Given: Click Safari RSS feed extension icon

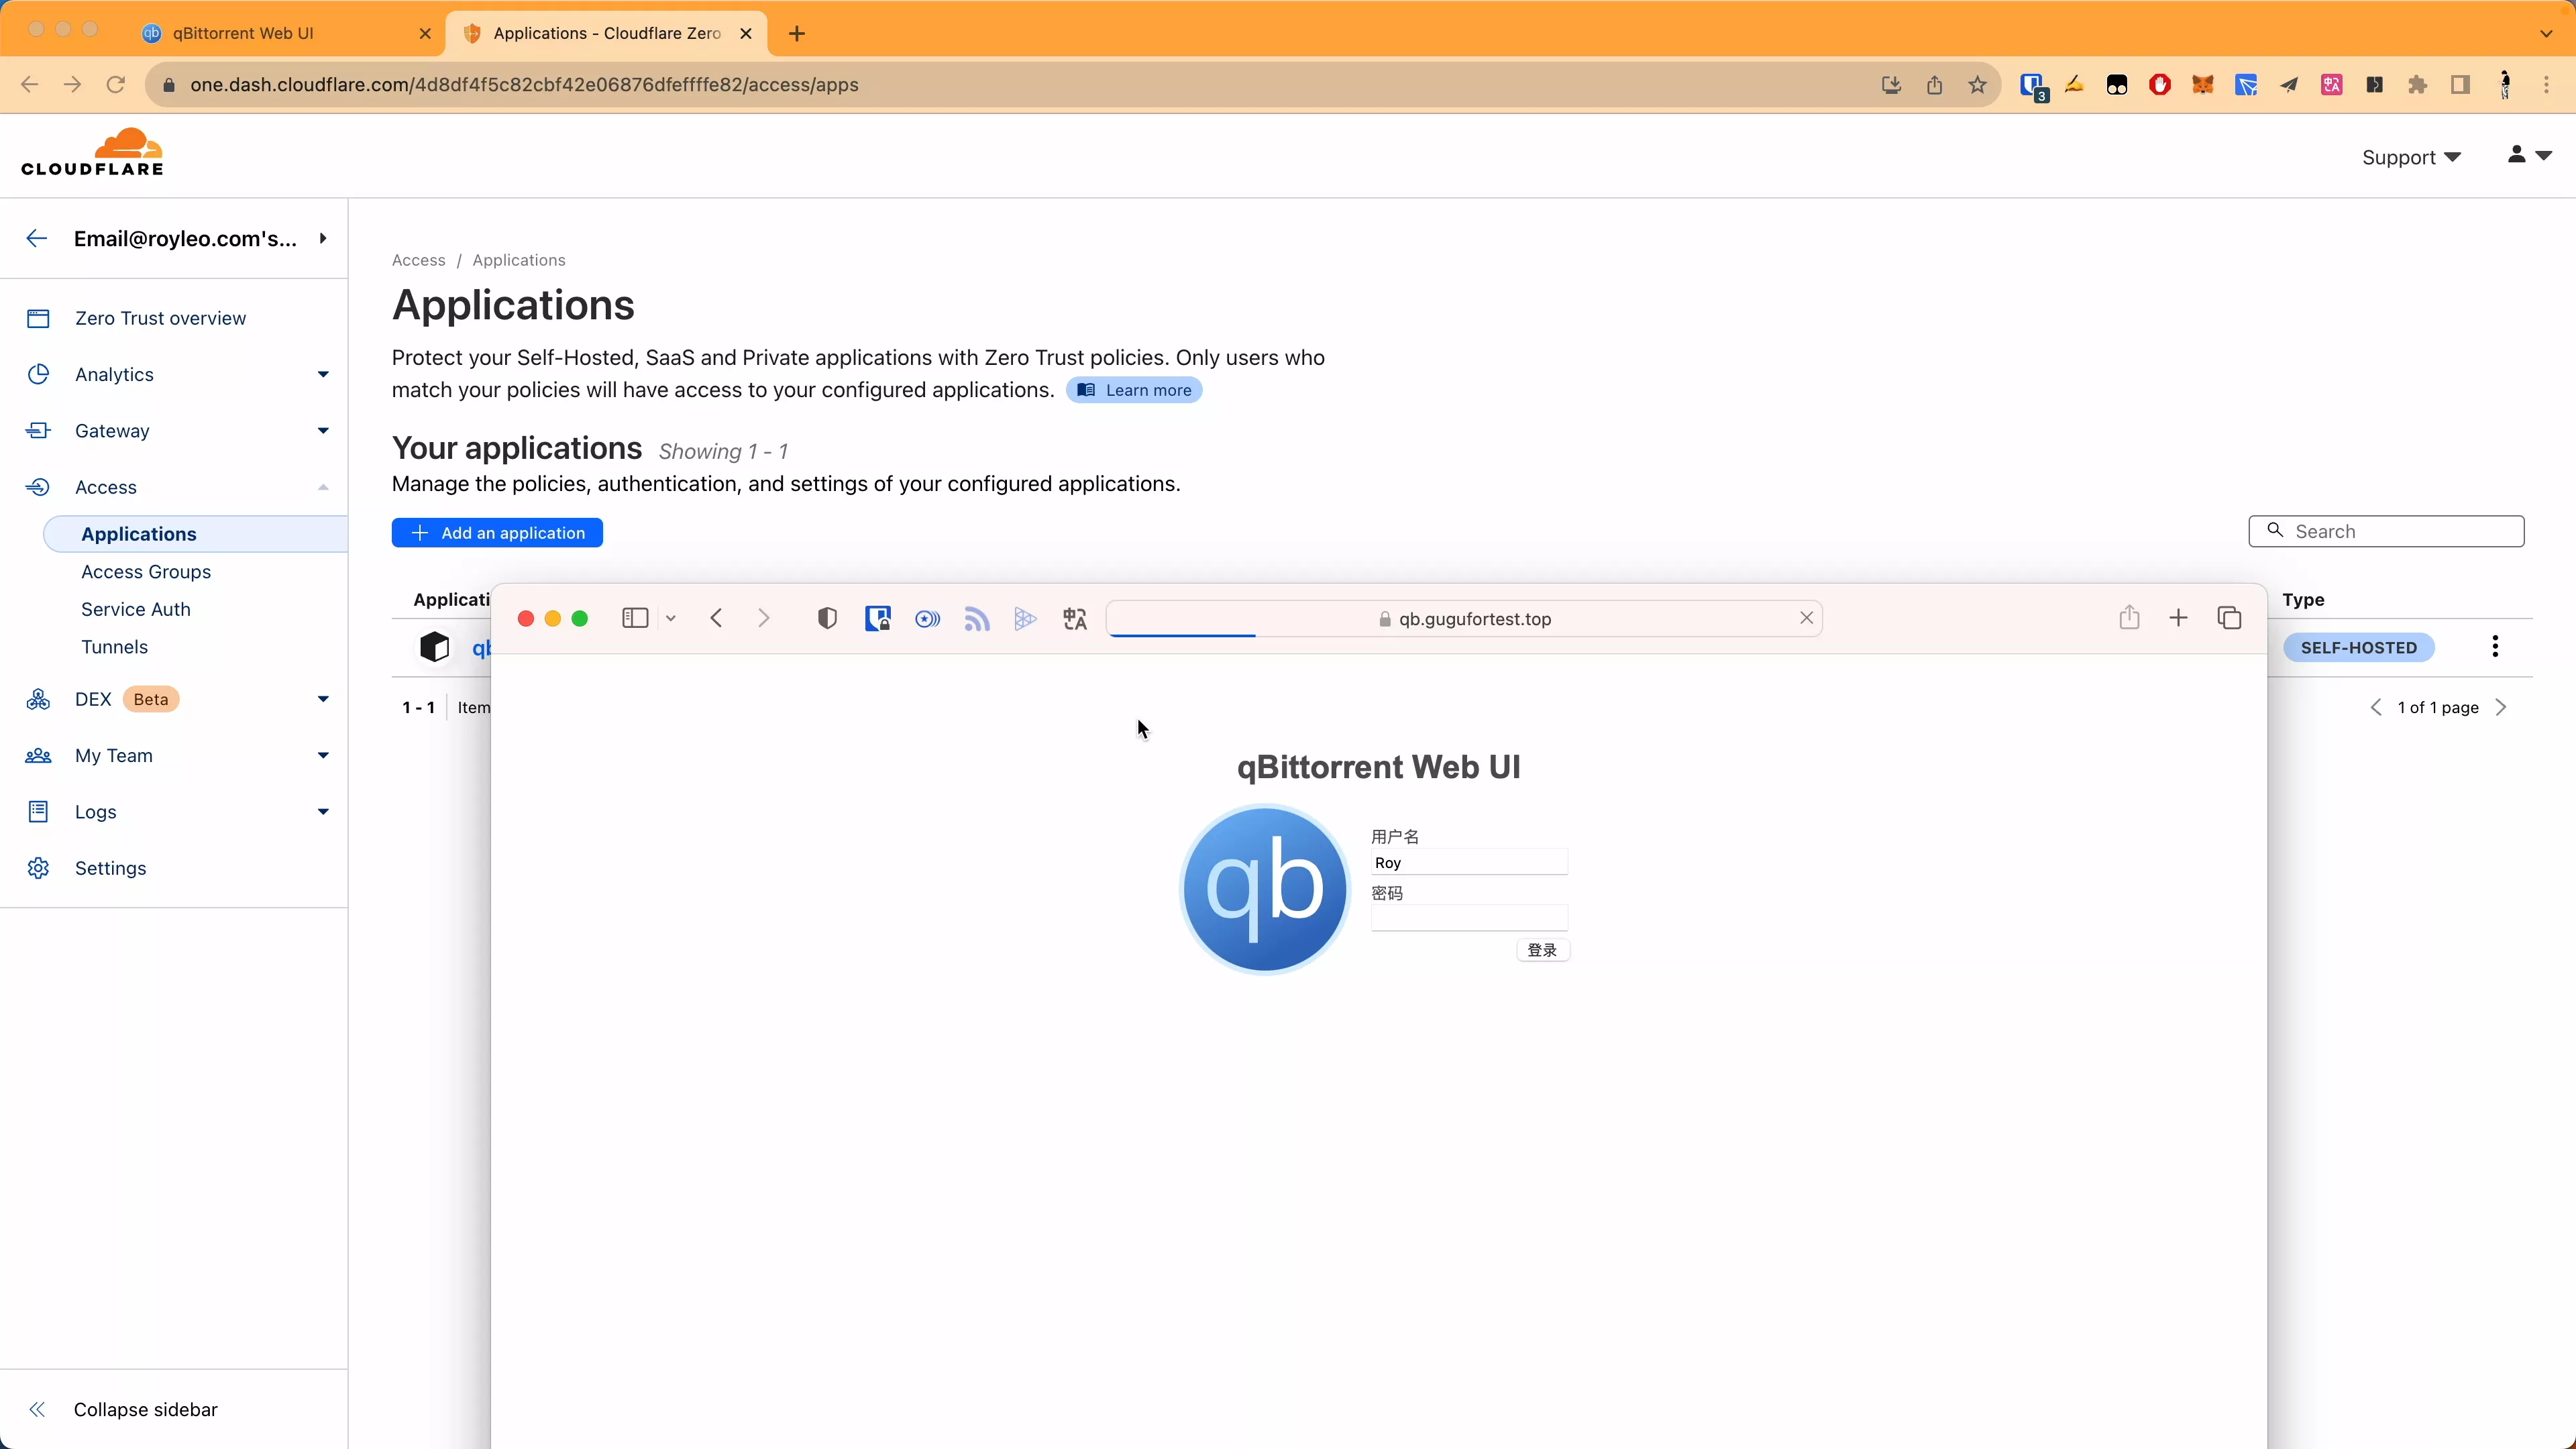Looking at the screenshot, I should (x=977, y=619).
